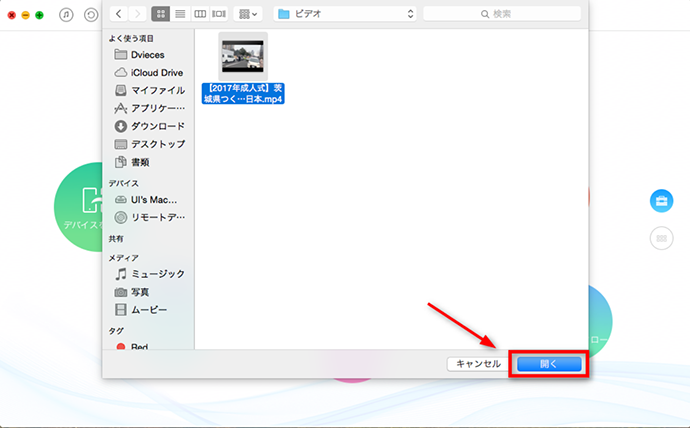
Task: Click the blue toolbox icon in app window
Action: click(x=661, y=201)
